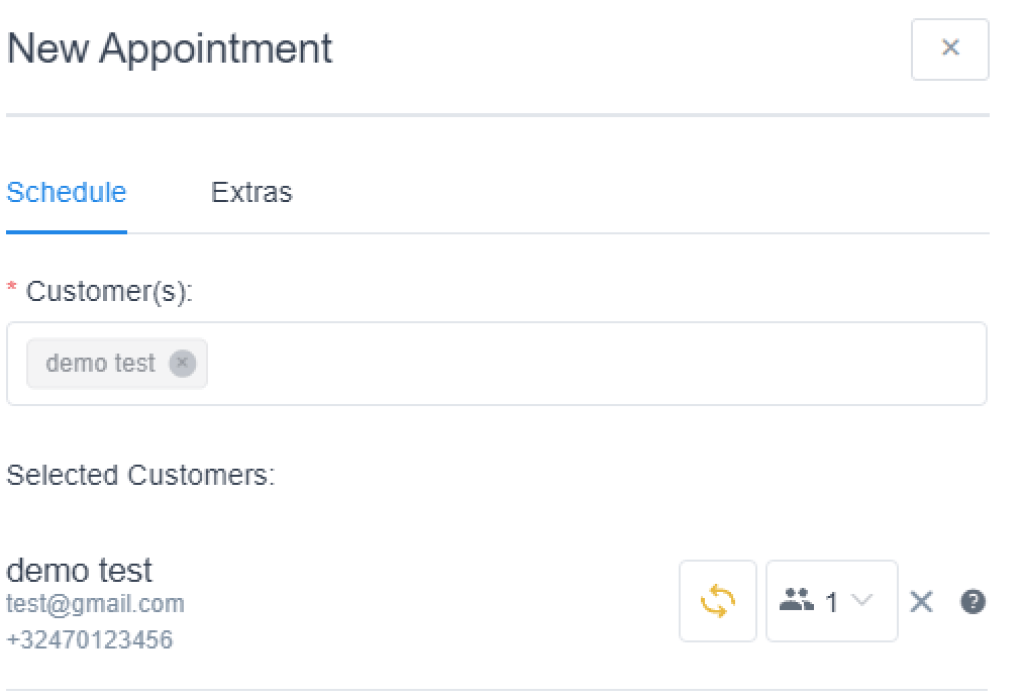Screen dimensions: 1024x699
Task: Open the persons count dropdown
Action: pyautogui.click(x=831, y=601)
